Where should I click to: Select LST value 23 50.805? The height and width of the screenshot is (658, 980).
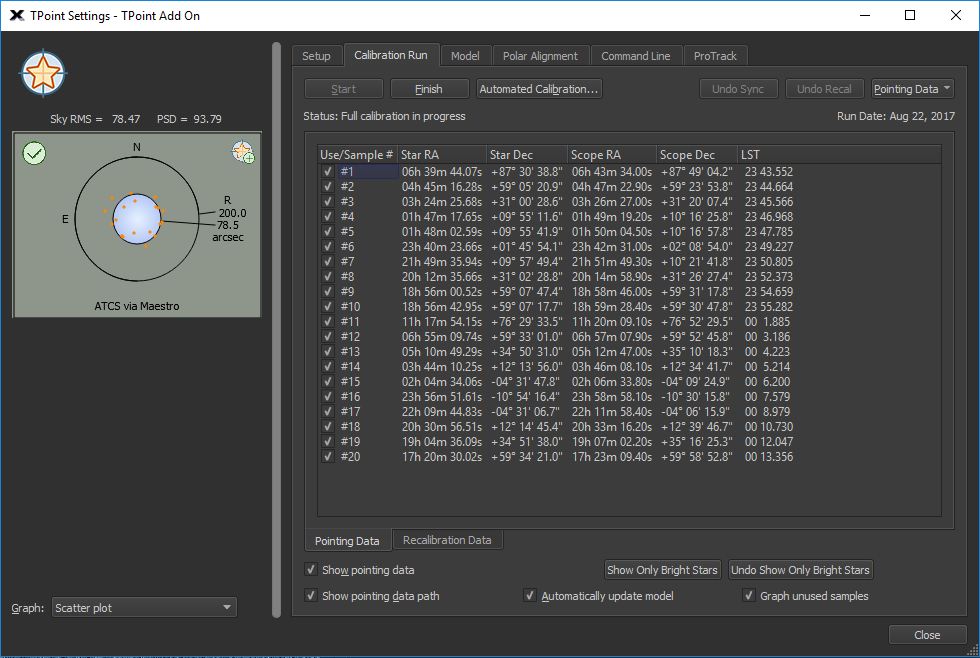pos(769,261)
